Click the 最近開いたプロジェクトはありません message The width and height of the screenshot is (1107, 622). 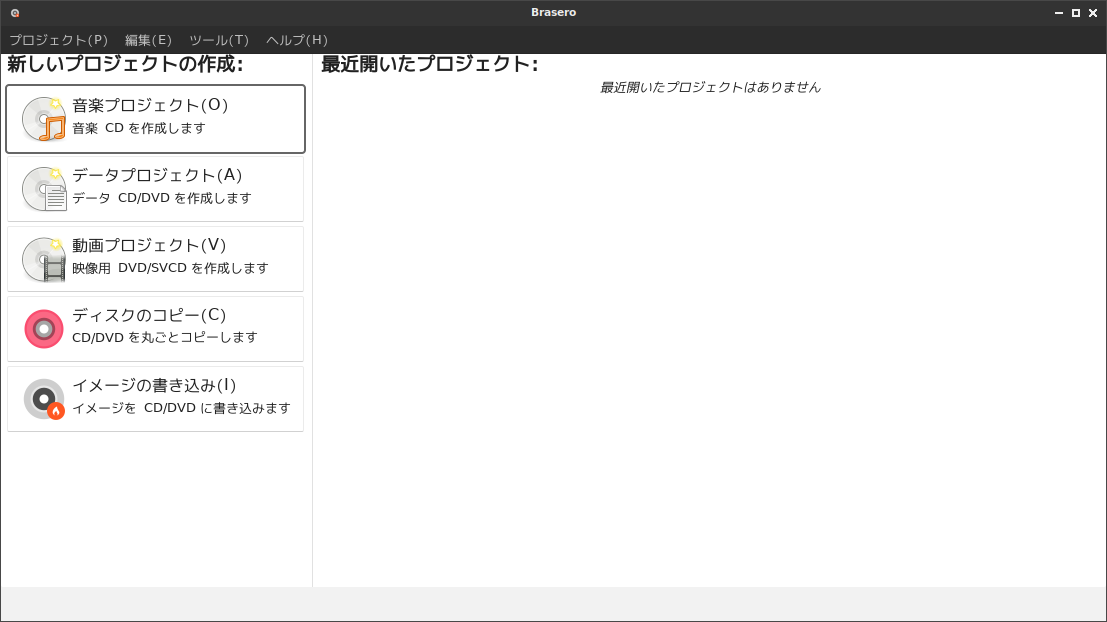click(710, 88)
